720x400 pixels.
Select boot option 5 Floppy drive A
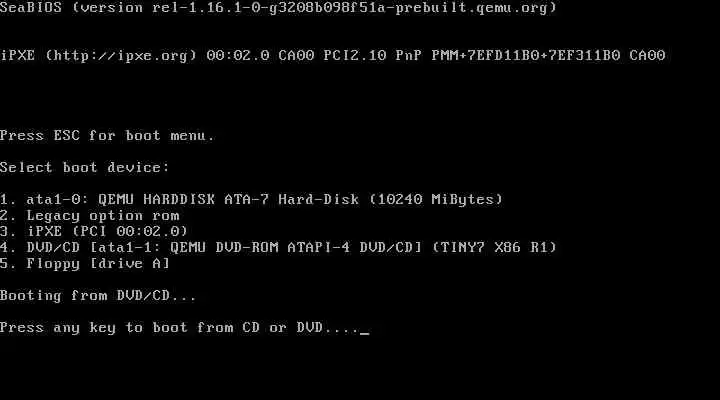point(85,263)
